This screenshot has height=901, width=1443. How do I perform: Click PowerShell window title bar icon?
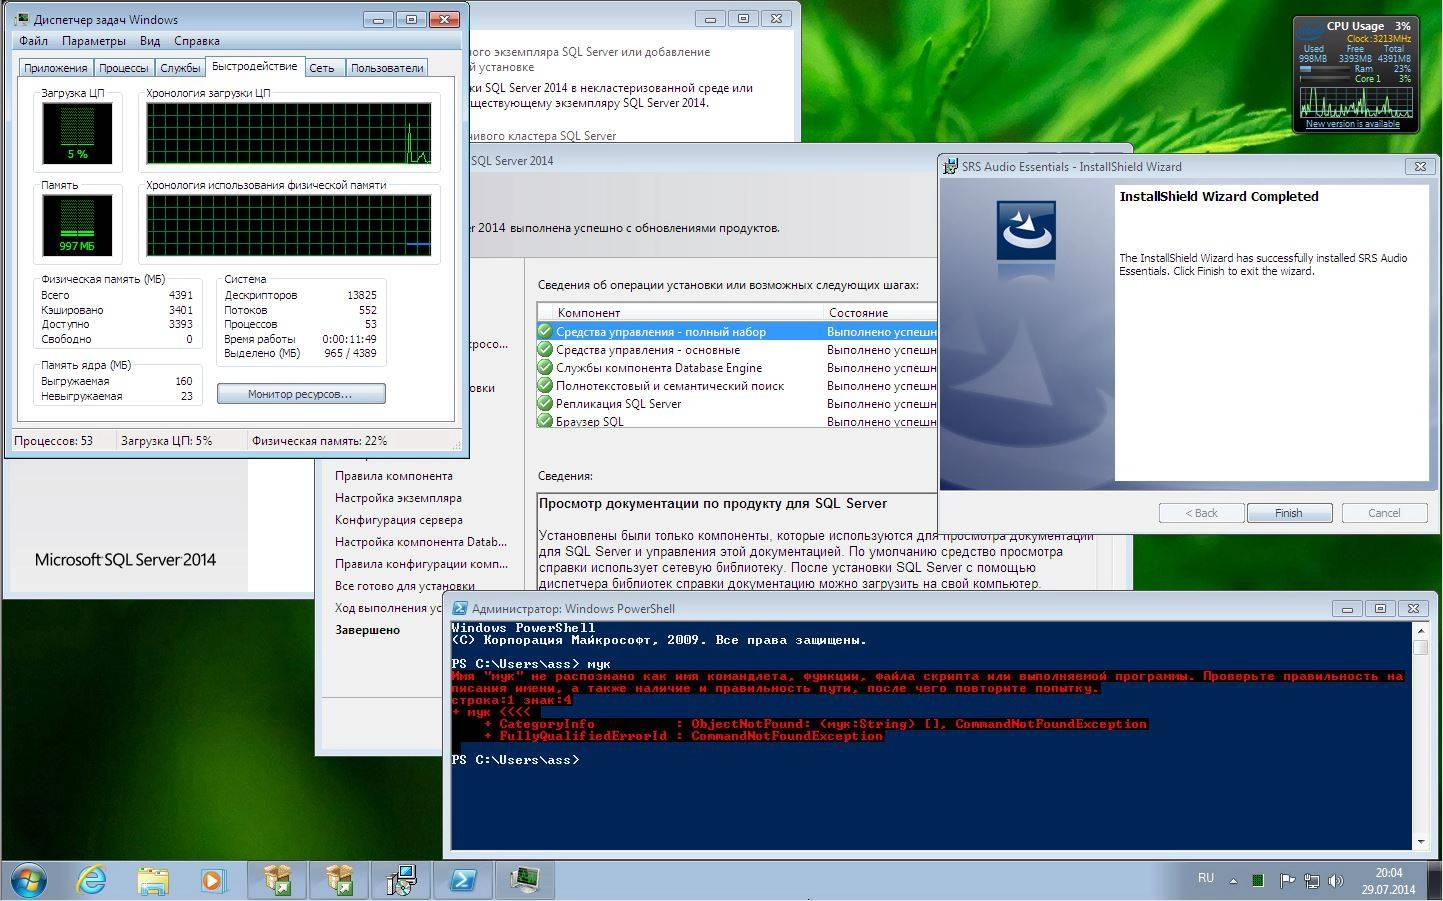click(460, 608)
